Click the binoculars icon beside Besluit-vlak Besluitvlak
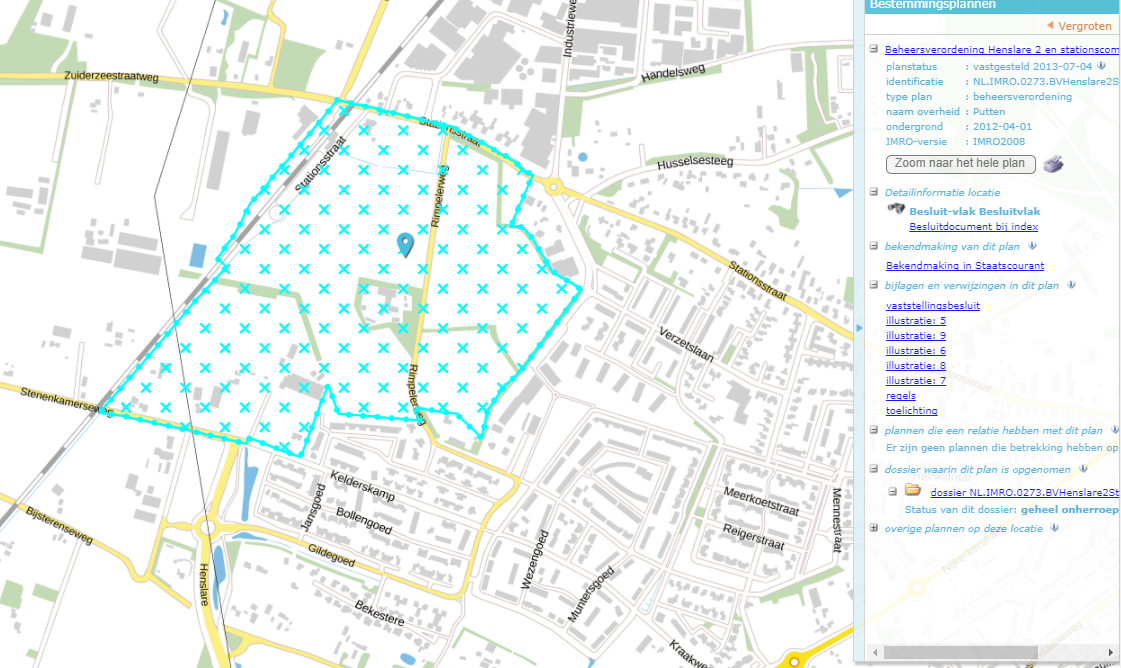Screen dimensions: 1121x668 (x=895, y=209)
